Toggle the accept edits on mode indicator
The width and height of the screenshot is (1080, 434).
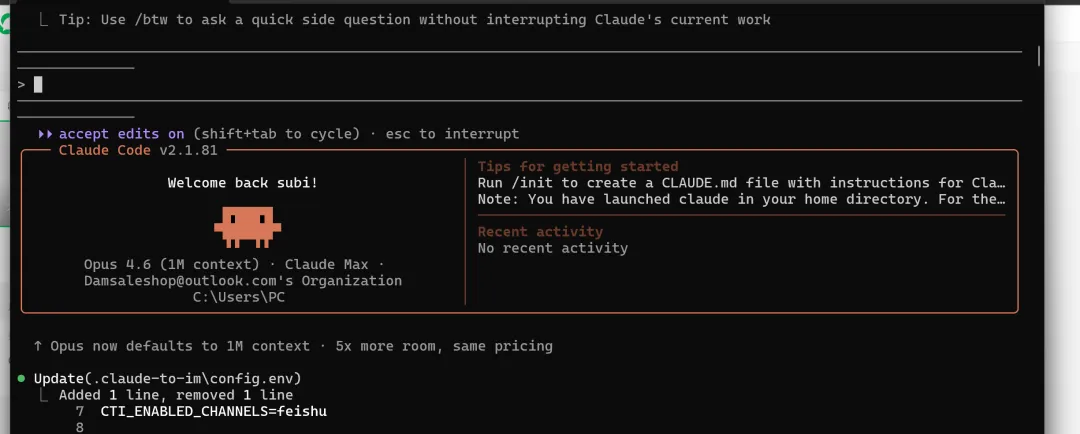121,134
